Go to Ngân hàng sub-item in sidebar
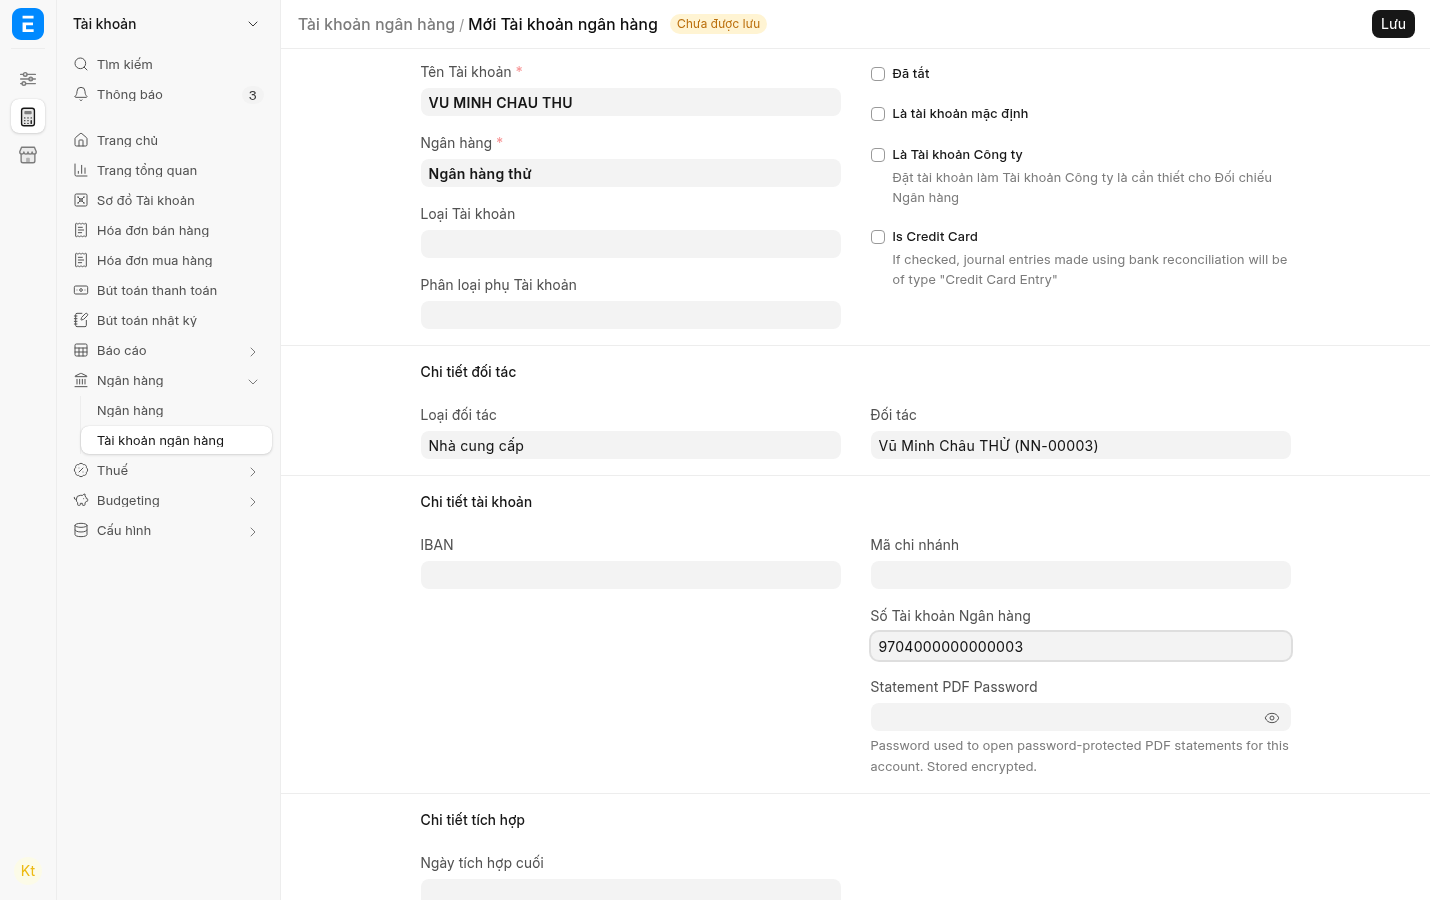Viewport: 1440px width, 900px height. click(x=176, y=410)
